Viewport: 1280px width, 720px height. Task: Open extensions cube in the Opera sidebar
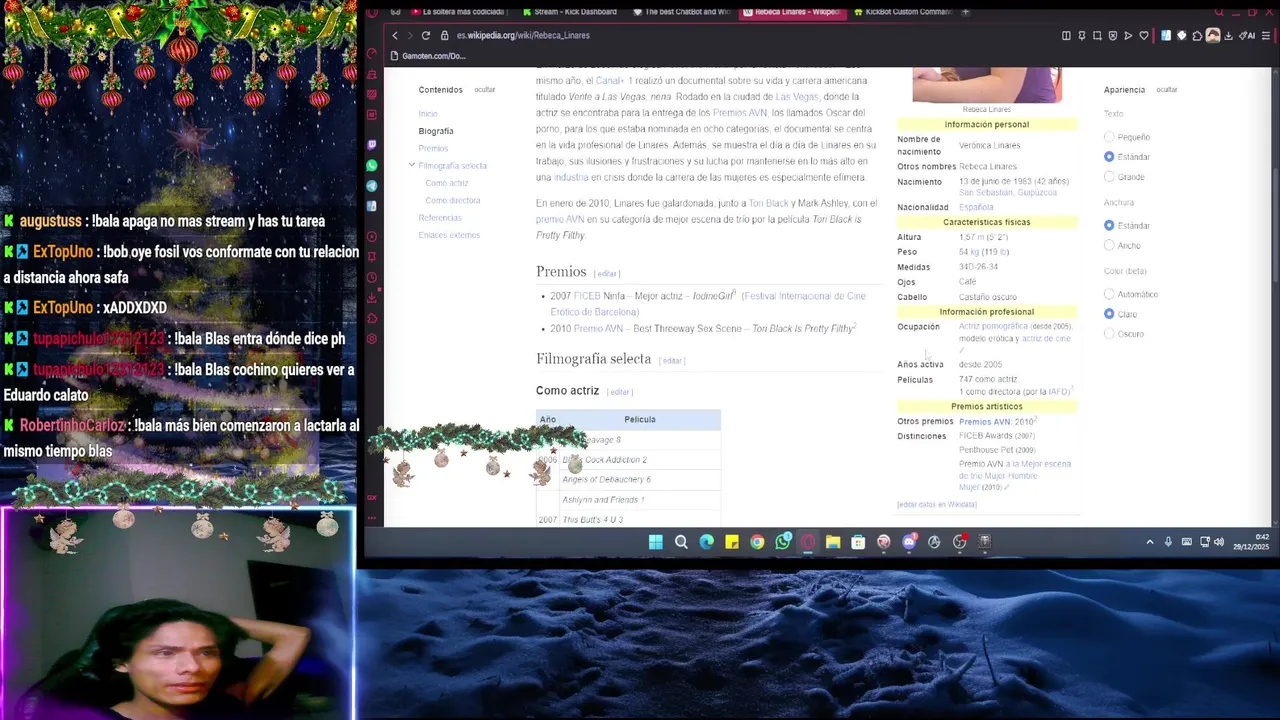pyautogui.click(x=372, y=318)
